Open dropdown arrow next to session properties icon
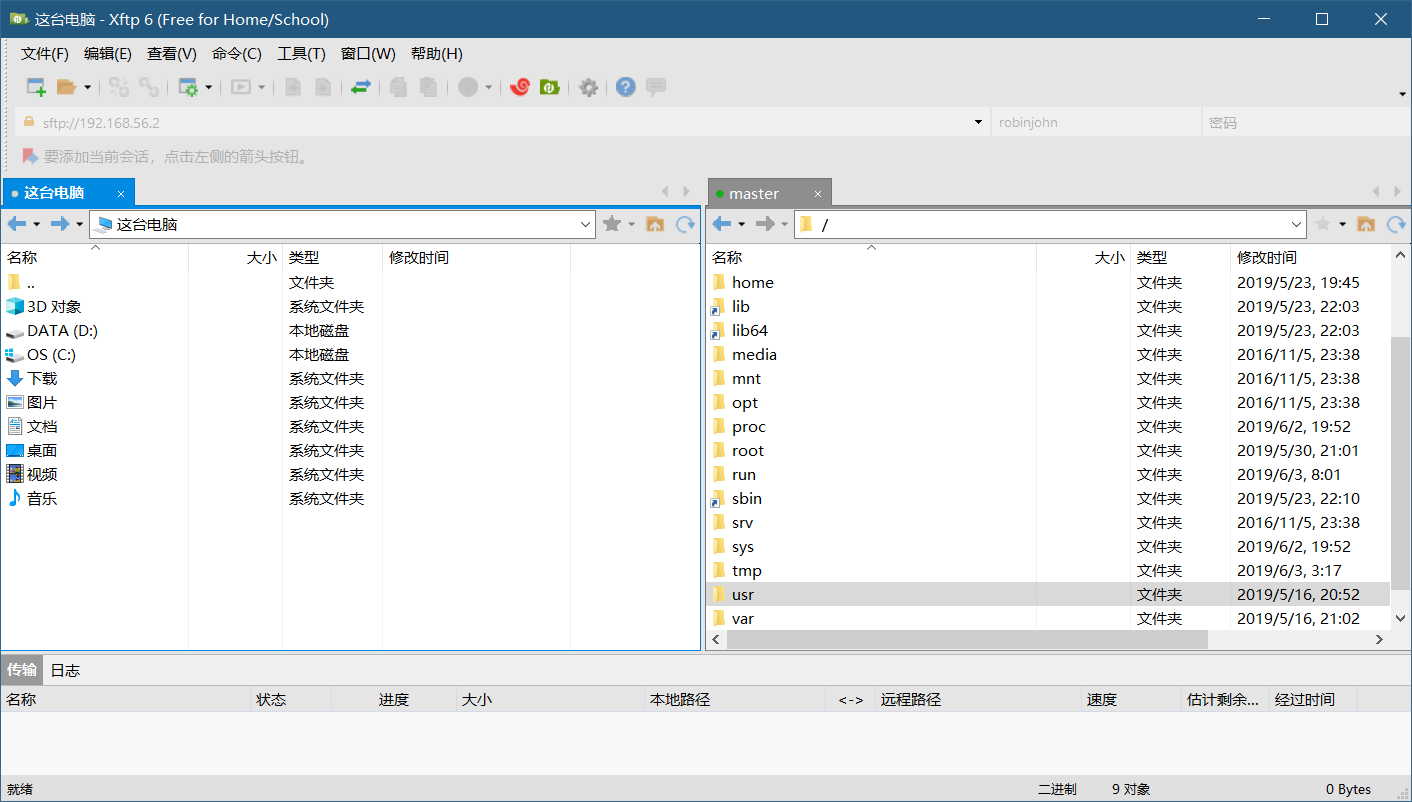This screenshot has height=802, width=1412. tap(208, 87)
